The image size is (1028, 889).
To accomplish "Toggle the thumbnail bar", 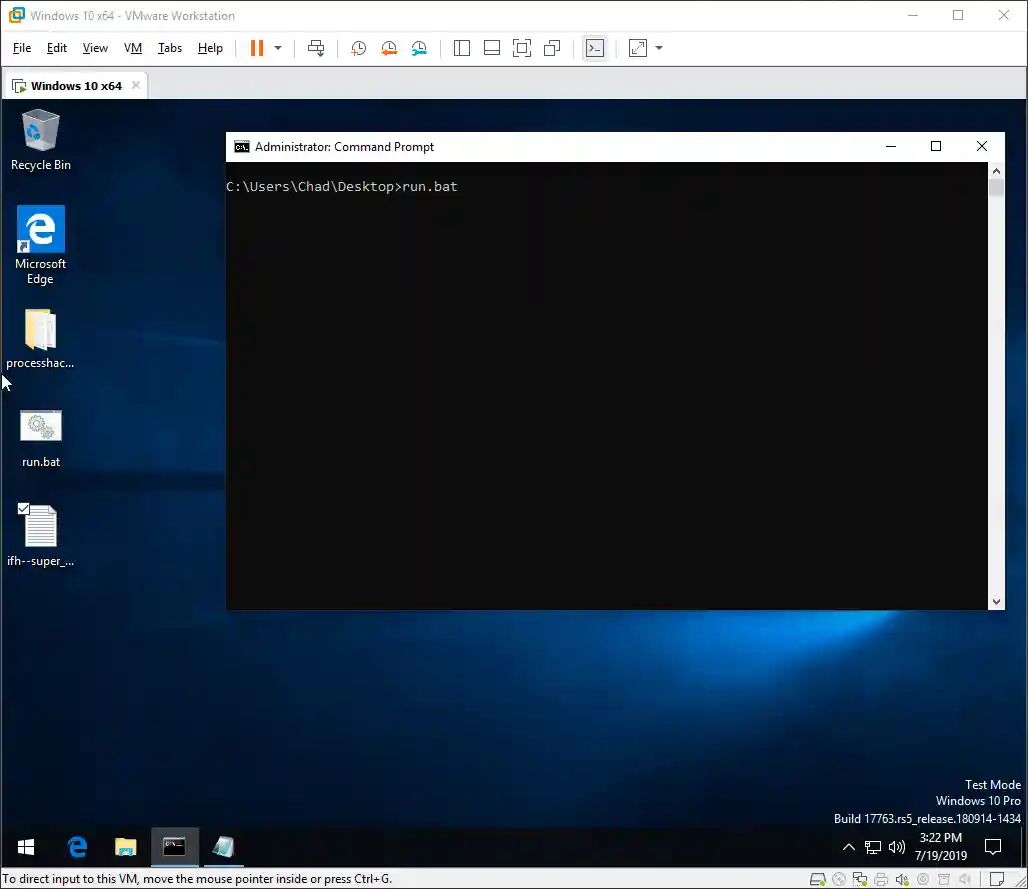I will click(x=491, y=47).
